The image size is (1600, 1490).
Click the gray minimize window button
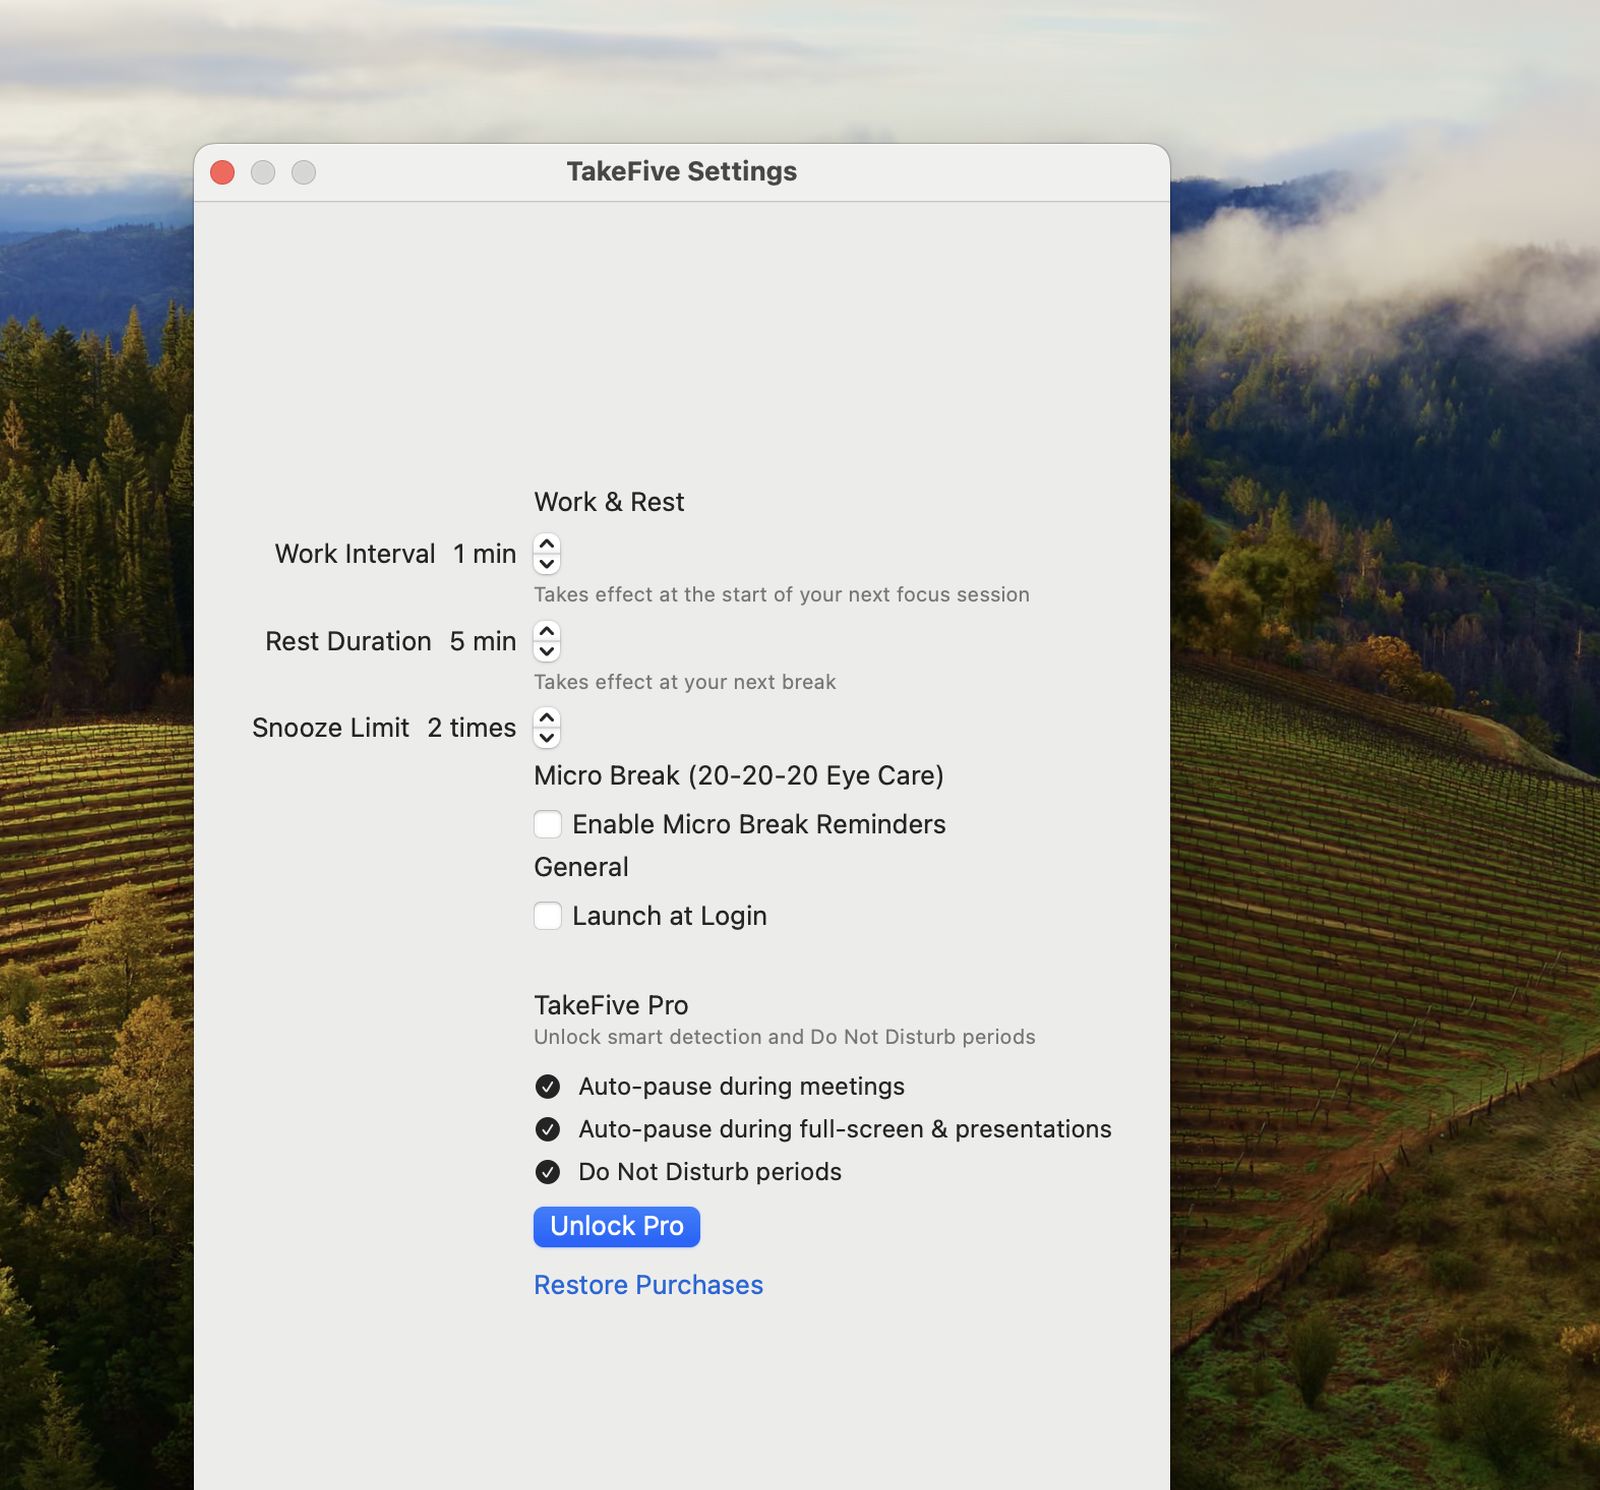coord(263,173)
